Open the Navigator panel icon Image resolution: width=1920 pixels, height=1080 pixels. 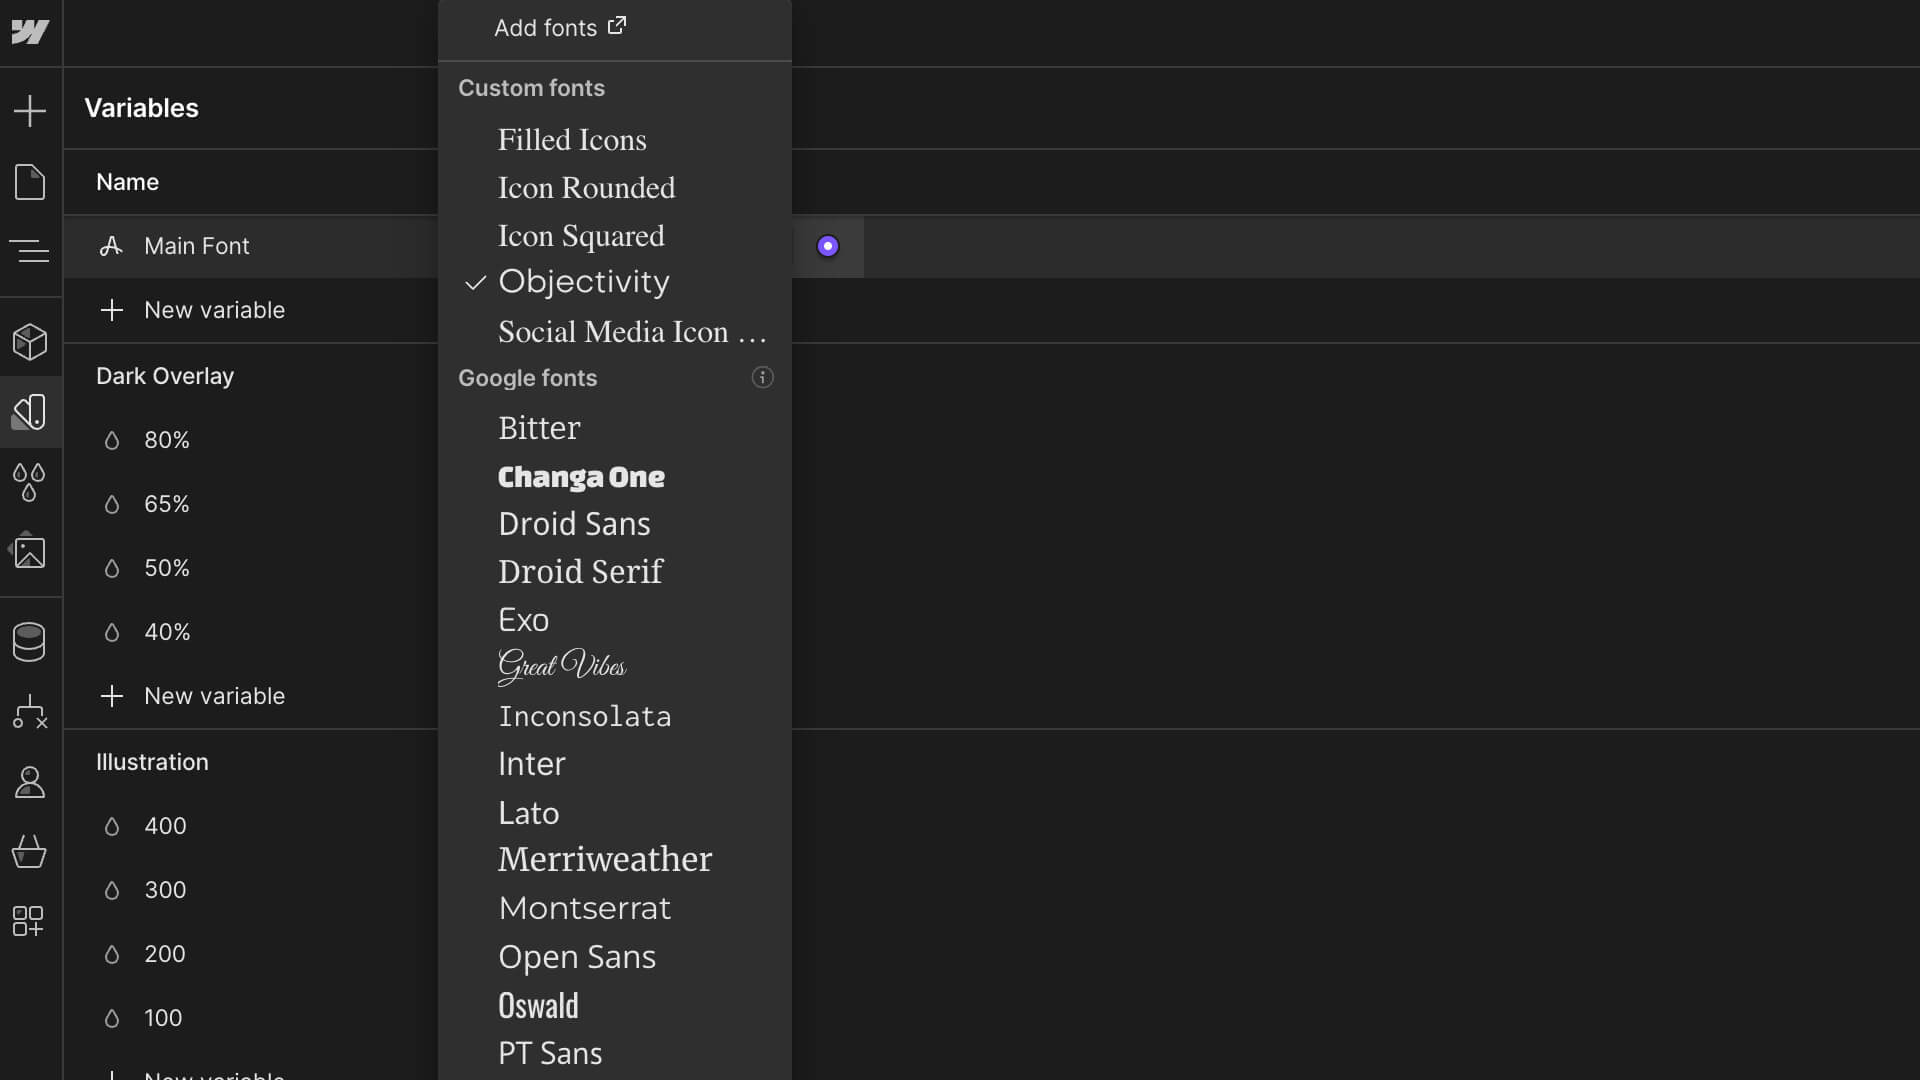pyautogui.click(x=30, y=250)
